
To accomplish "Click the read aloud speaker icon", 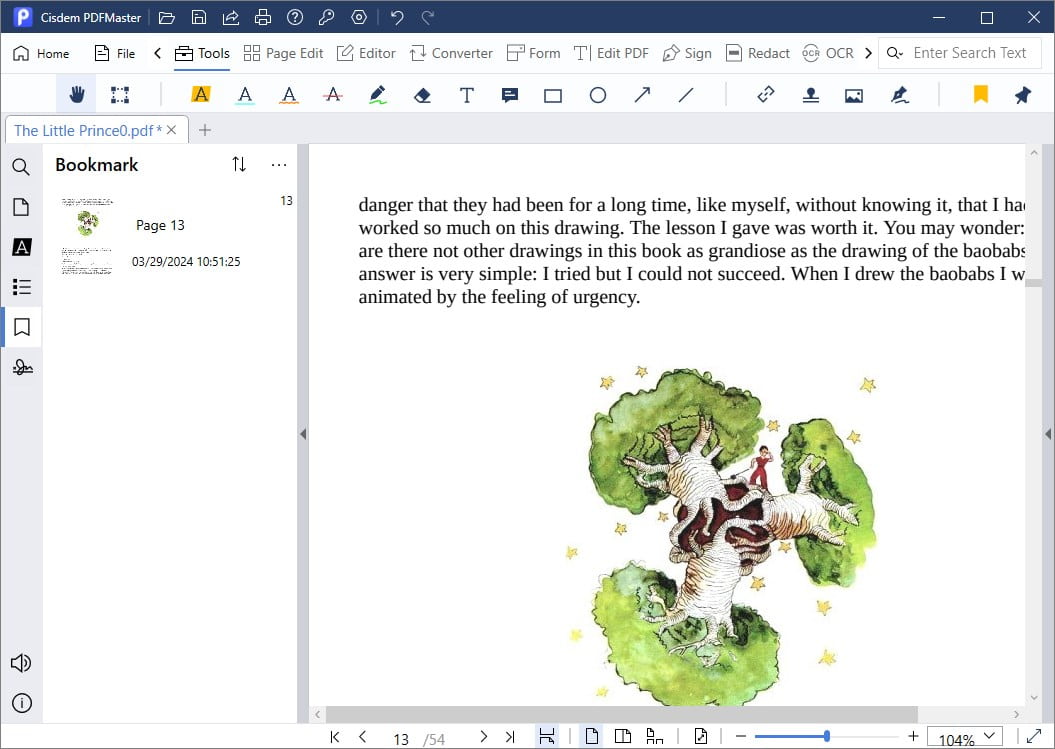I will pos(21,663).
